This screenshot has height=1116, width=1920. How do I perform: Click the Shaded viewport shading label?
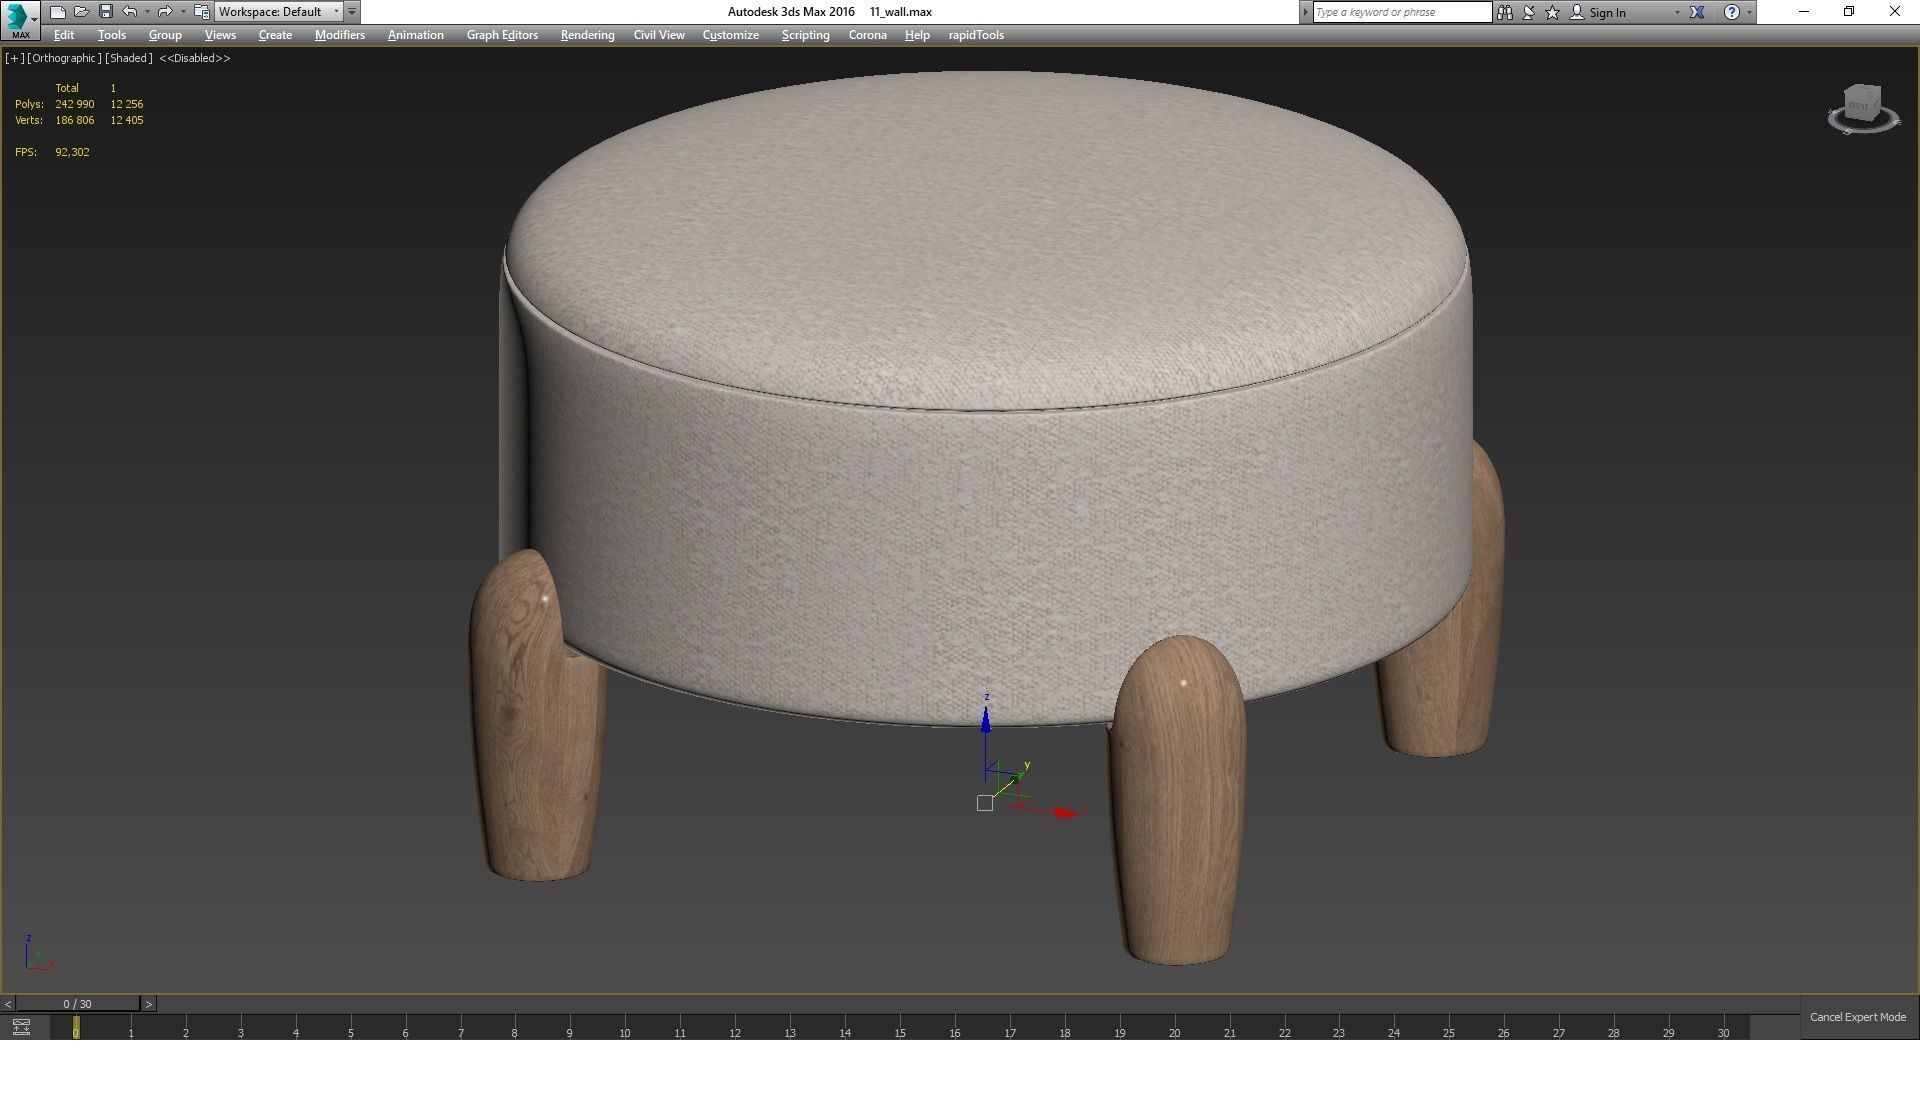pyautogui.click(x=129, y=58)
